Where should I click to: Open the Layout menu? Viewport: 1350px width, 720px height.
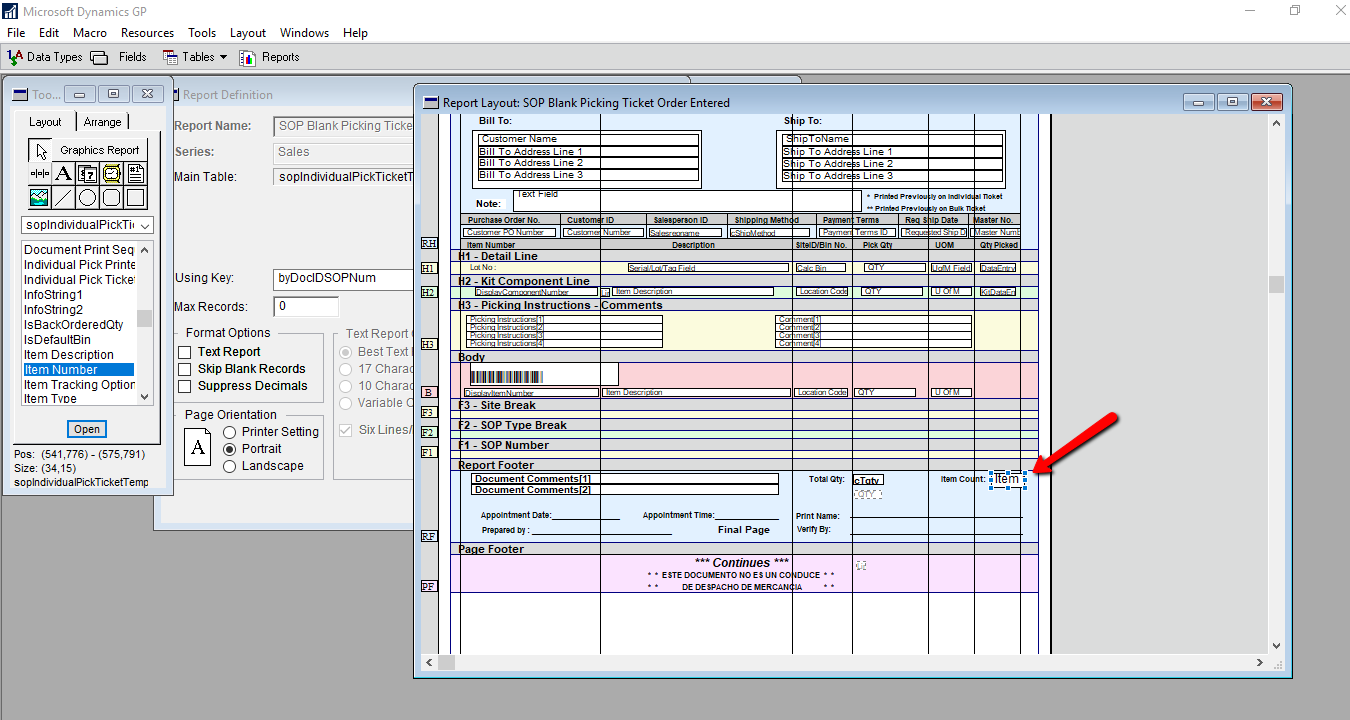pyautogui.click(x=248, y=33)
